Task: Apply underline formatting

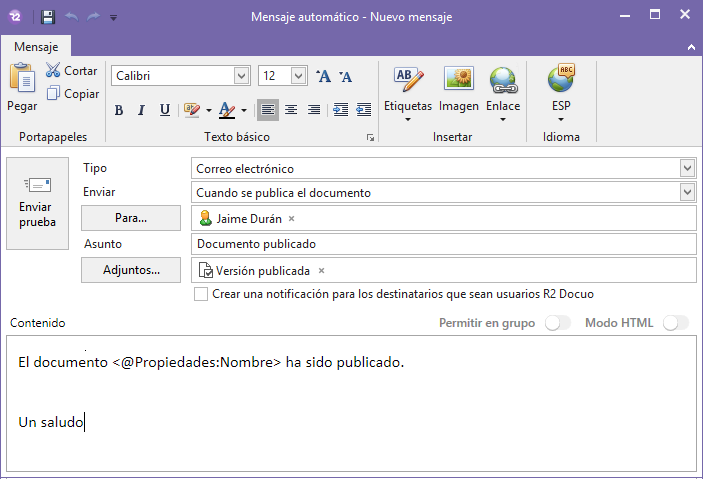Action: (164, 110)
